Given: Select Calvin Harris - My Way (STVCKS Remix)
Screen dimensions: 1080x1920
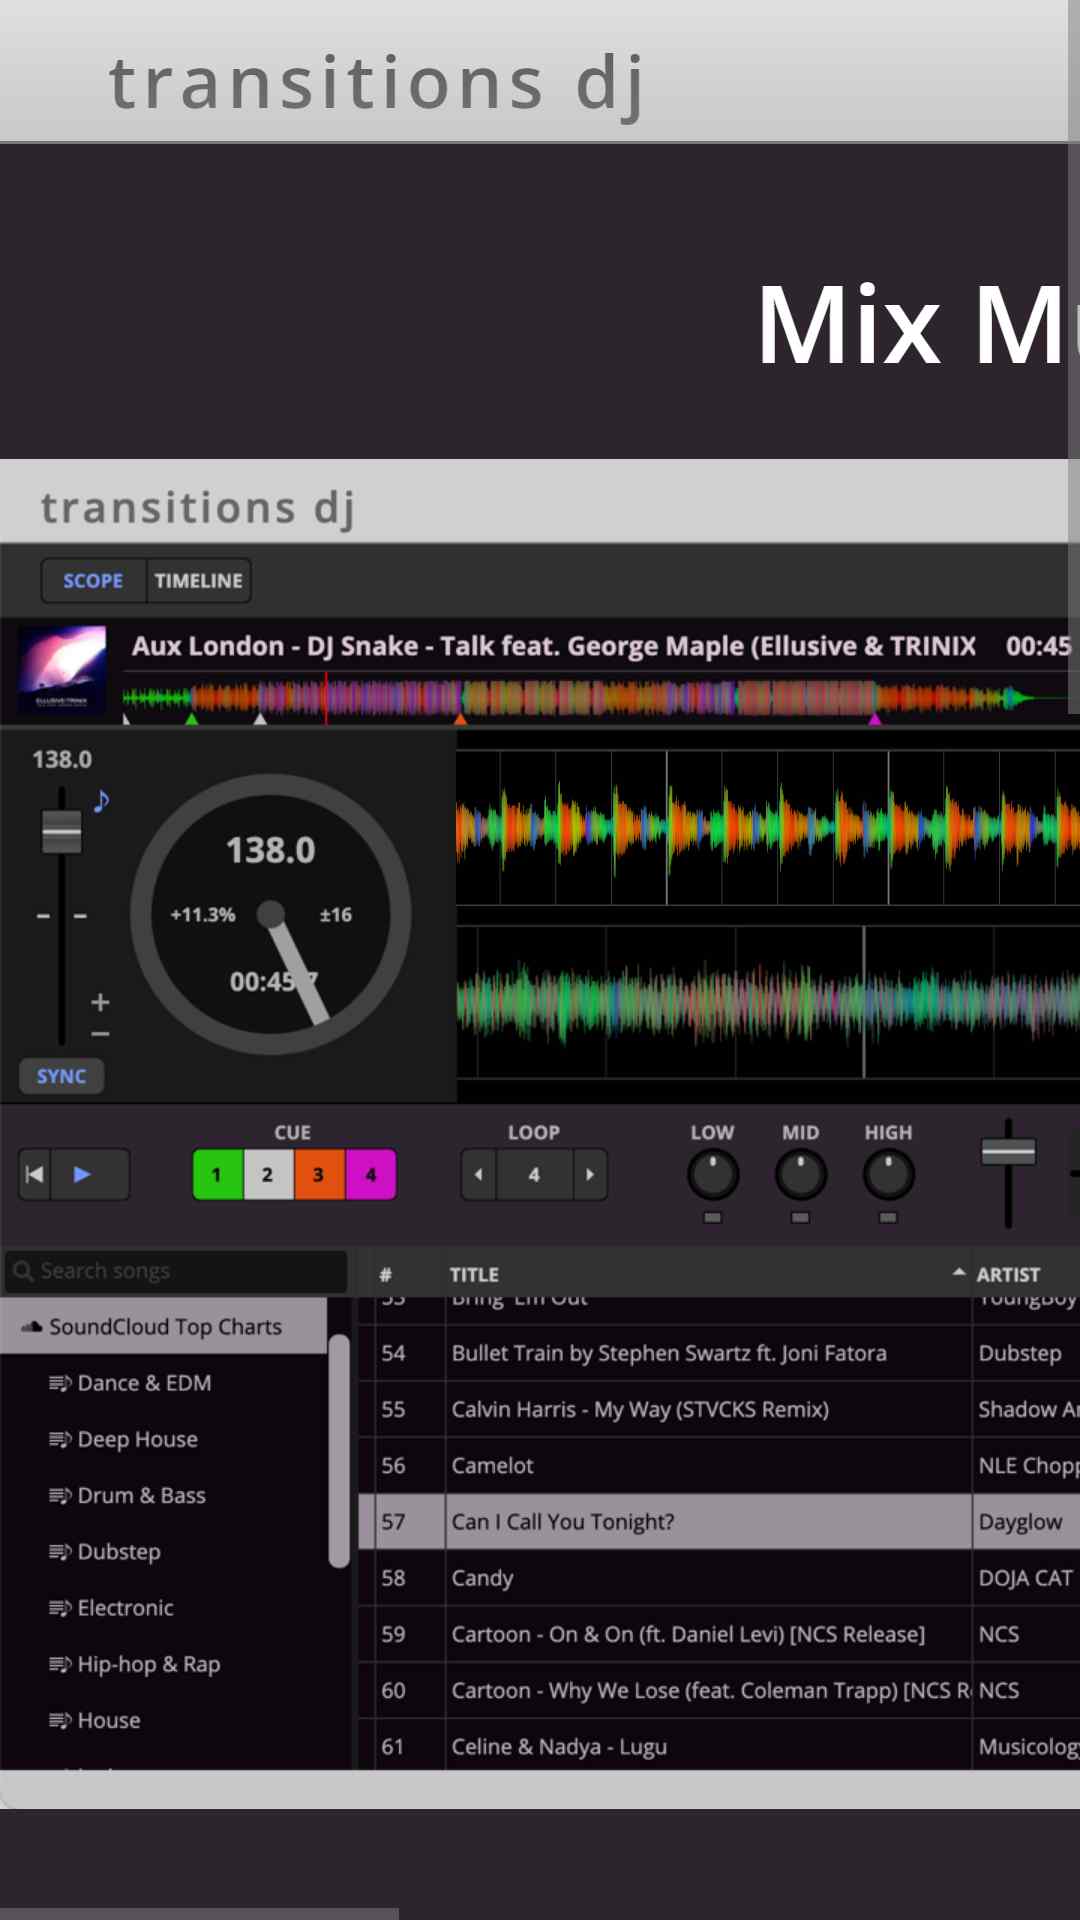Looking at the screenshot, I should coord(640,1409).
